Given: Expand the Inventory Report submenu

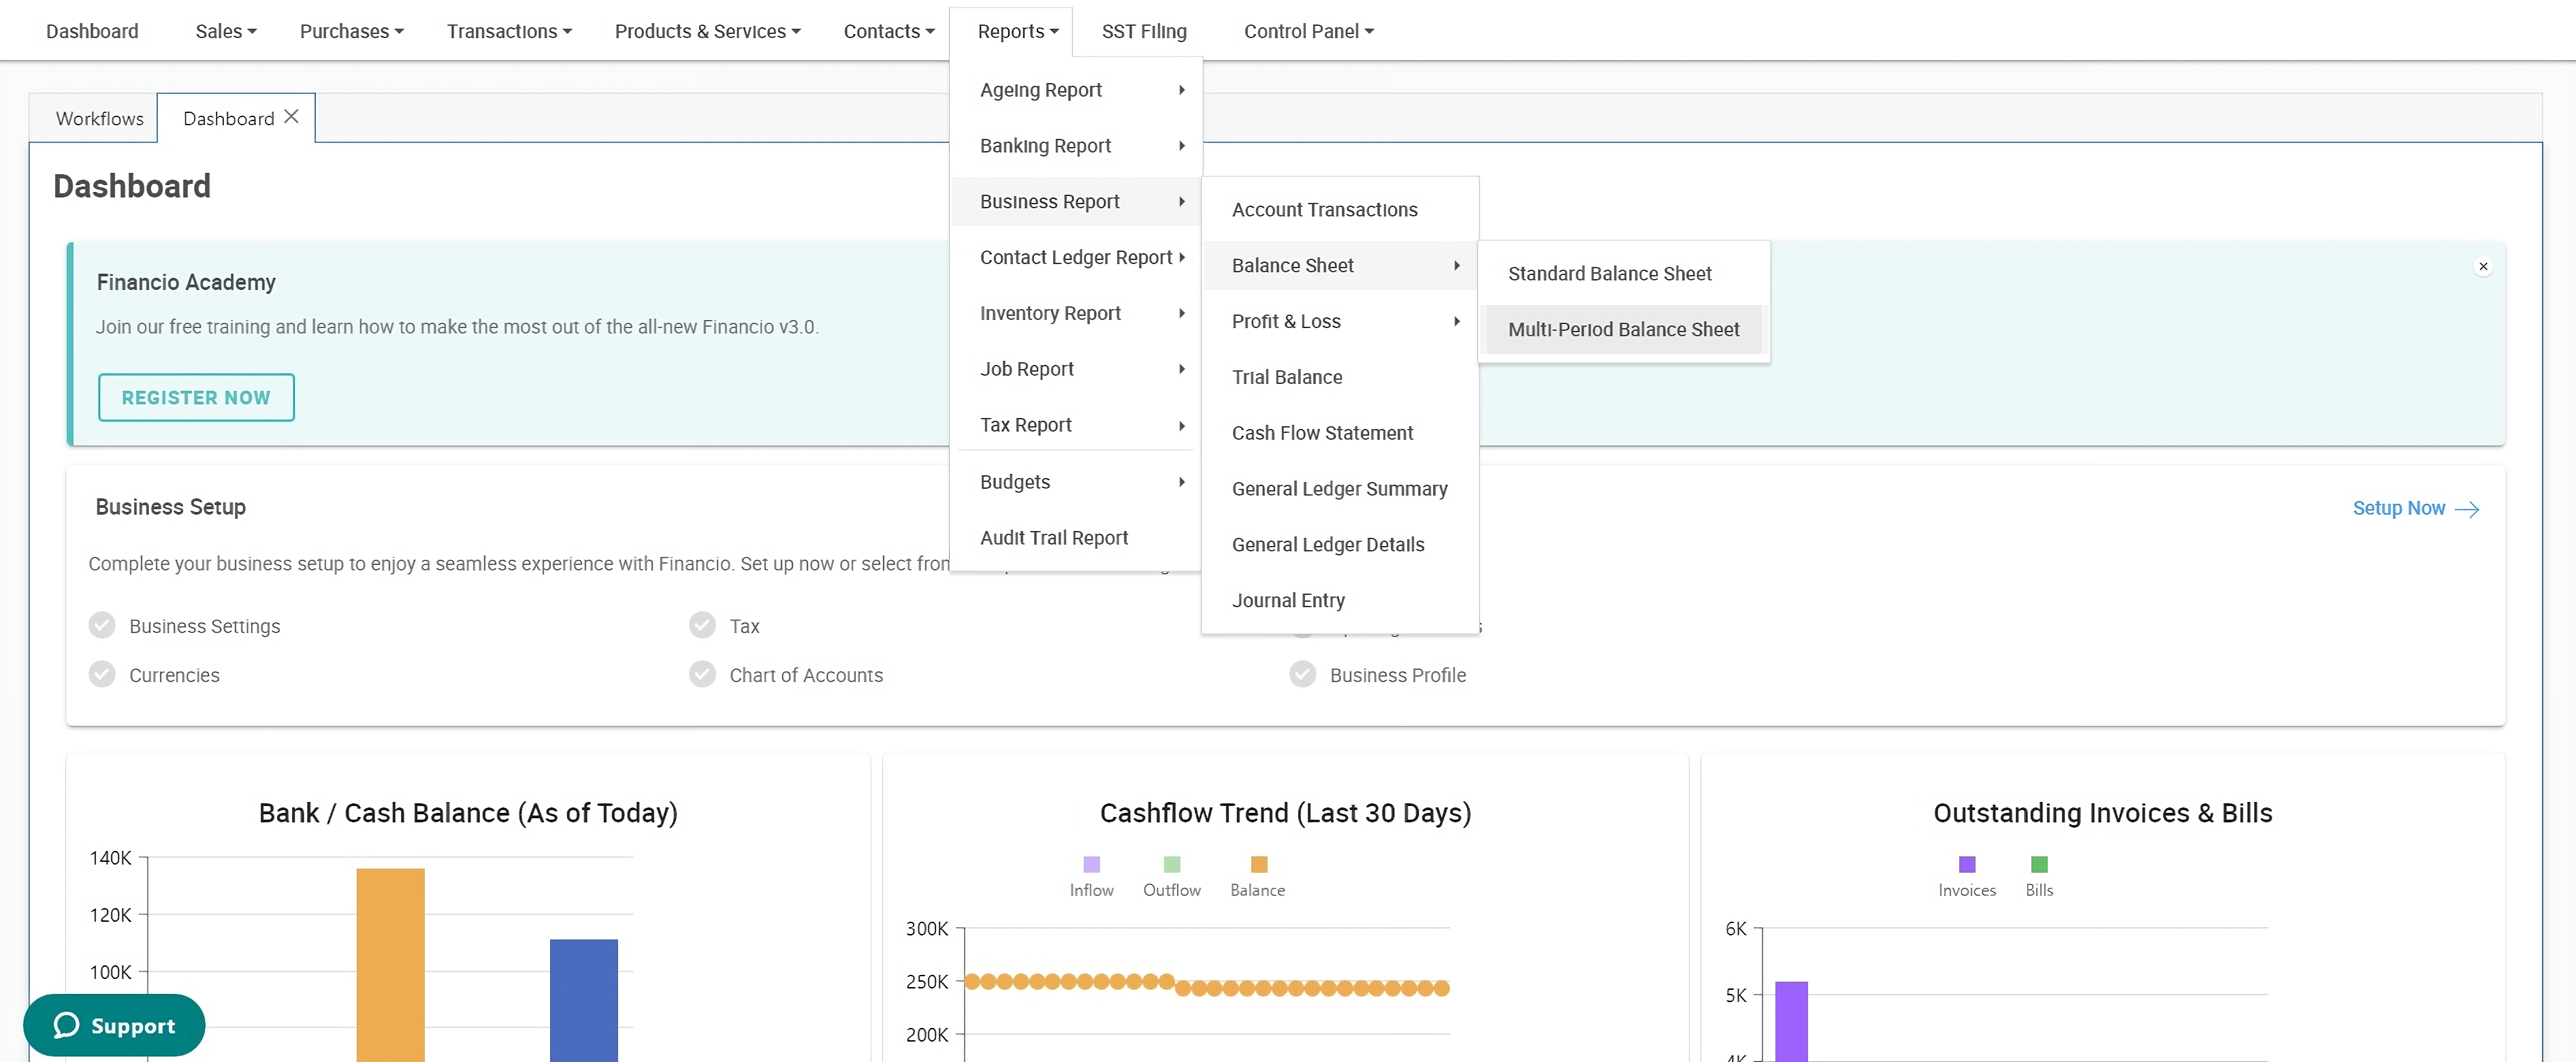Looking at the screenshot, I should point(1077,314).
